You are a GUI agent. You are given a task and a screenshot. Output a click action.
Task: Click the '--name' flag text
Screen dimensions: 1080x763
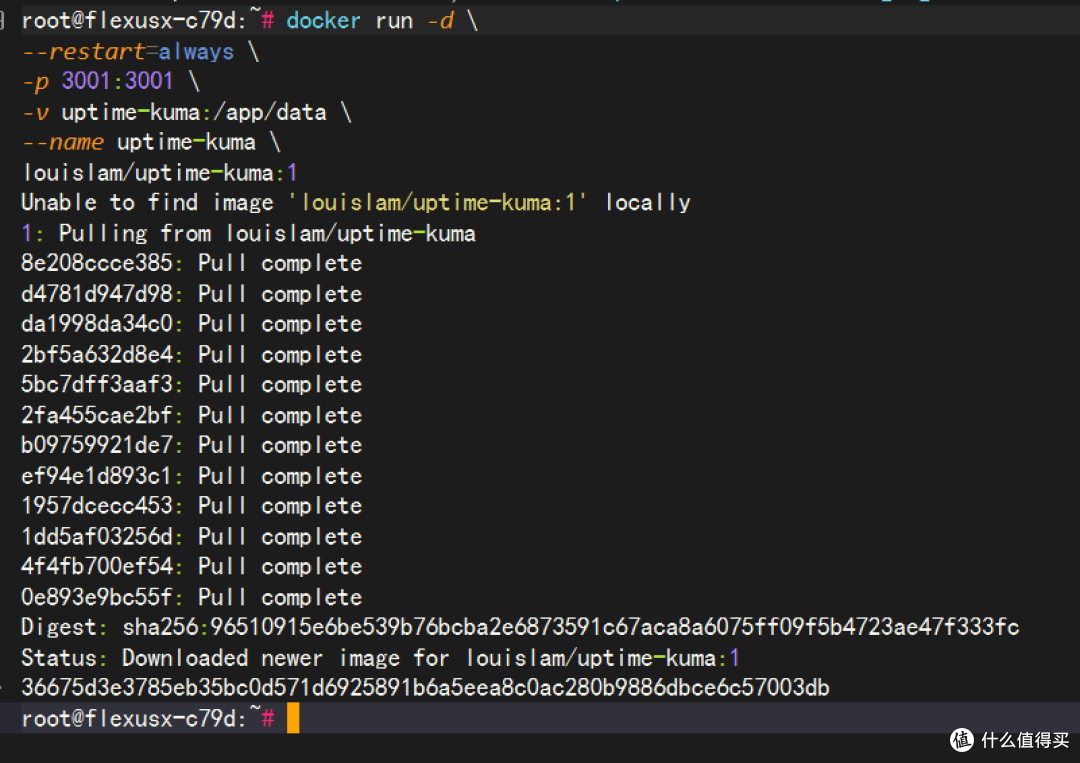[63, 143]
